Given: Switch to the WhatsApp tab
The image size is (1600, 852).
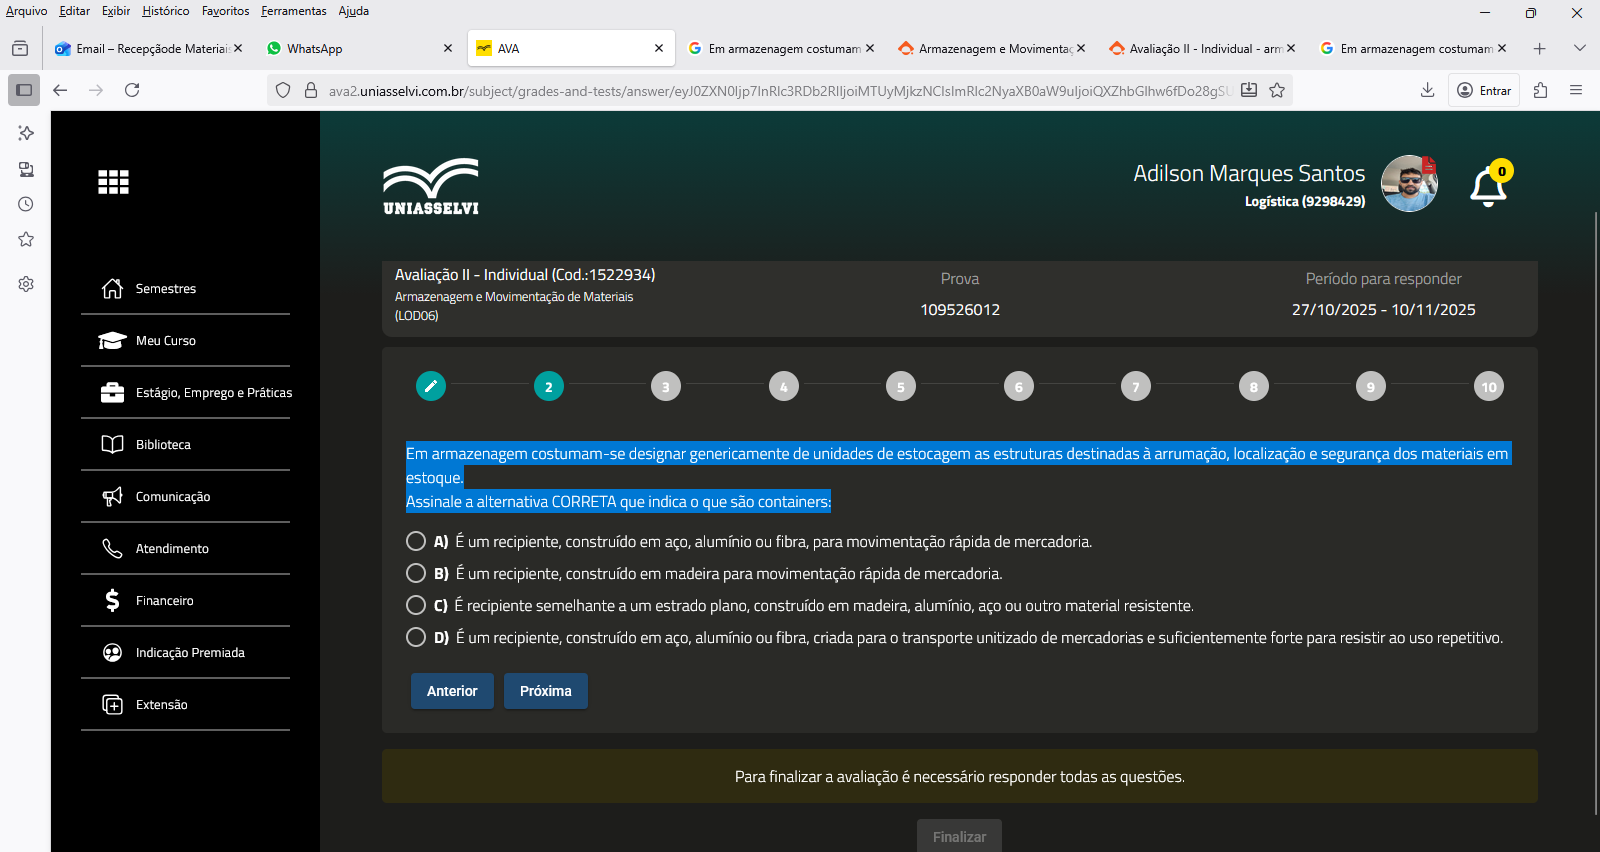Looking at the screenshot, I should coord(350,49).
